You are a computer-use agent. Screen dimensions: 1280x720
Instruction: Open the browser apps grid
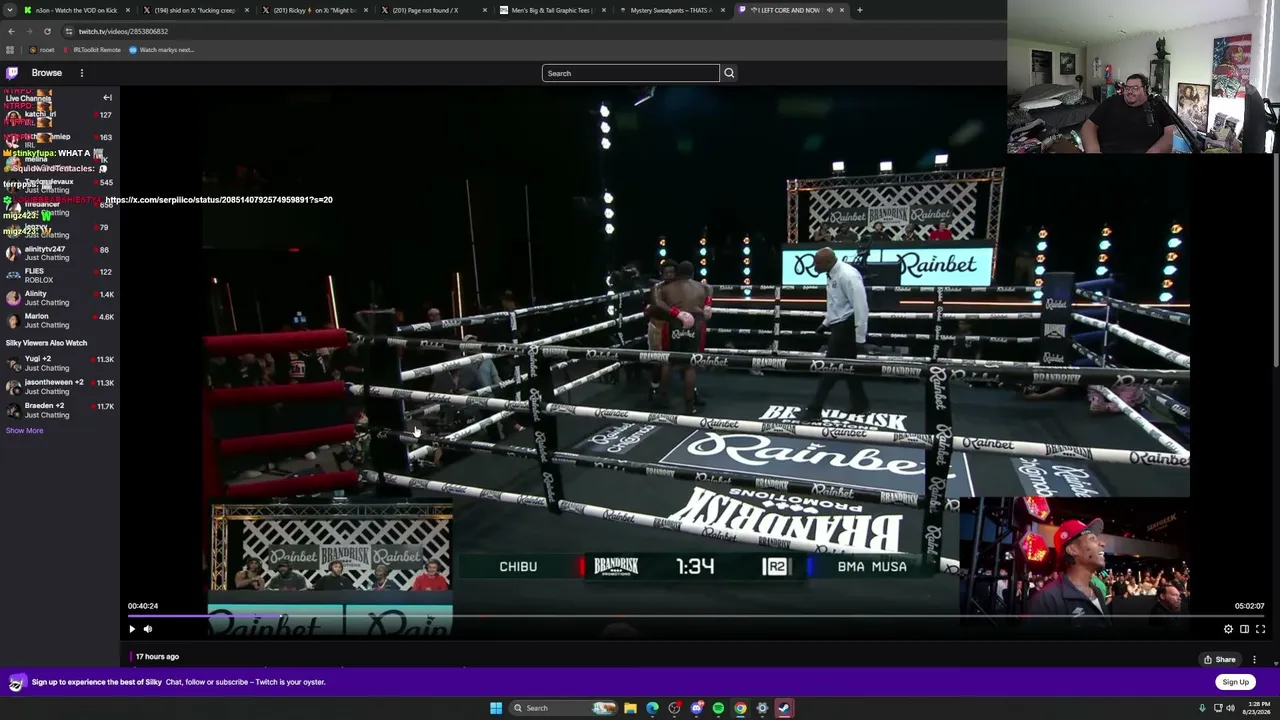point(10,50)
